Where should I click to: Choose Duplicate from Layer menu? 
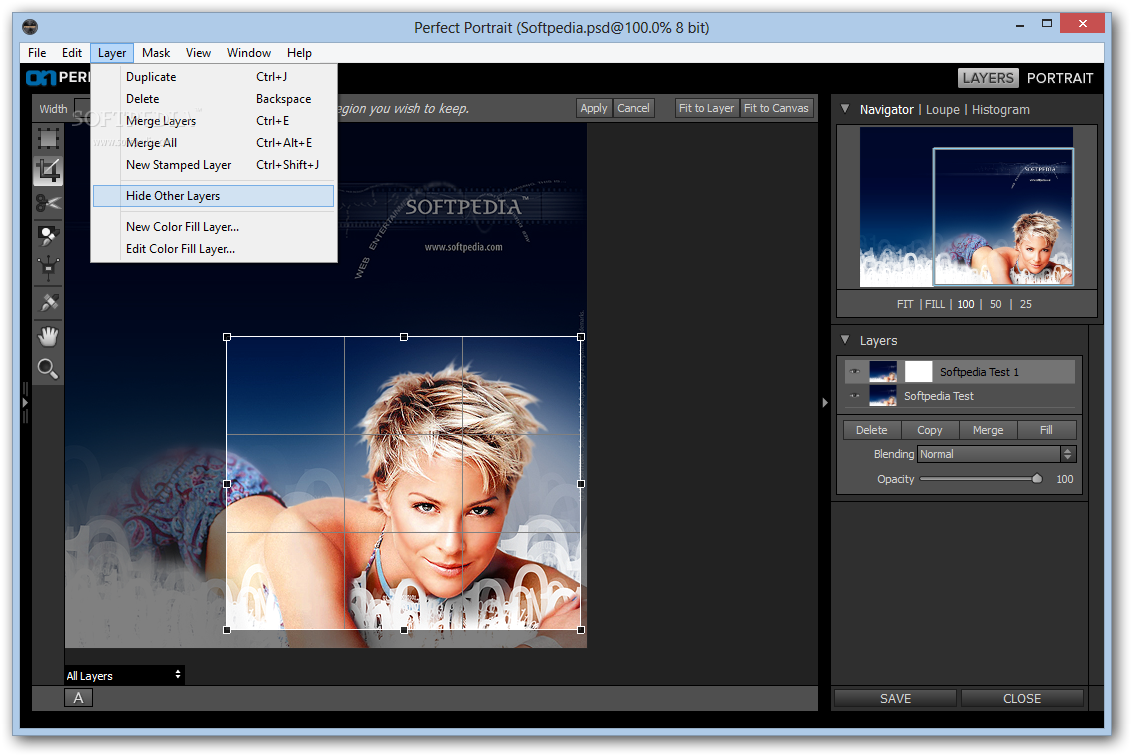pos(214,77)
